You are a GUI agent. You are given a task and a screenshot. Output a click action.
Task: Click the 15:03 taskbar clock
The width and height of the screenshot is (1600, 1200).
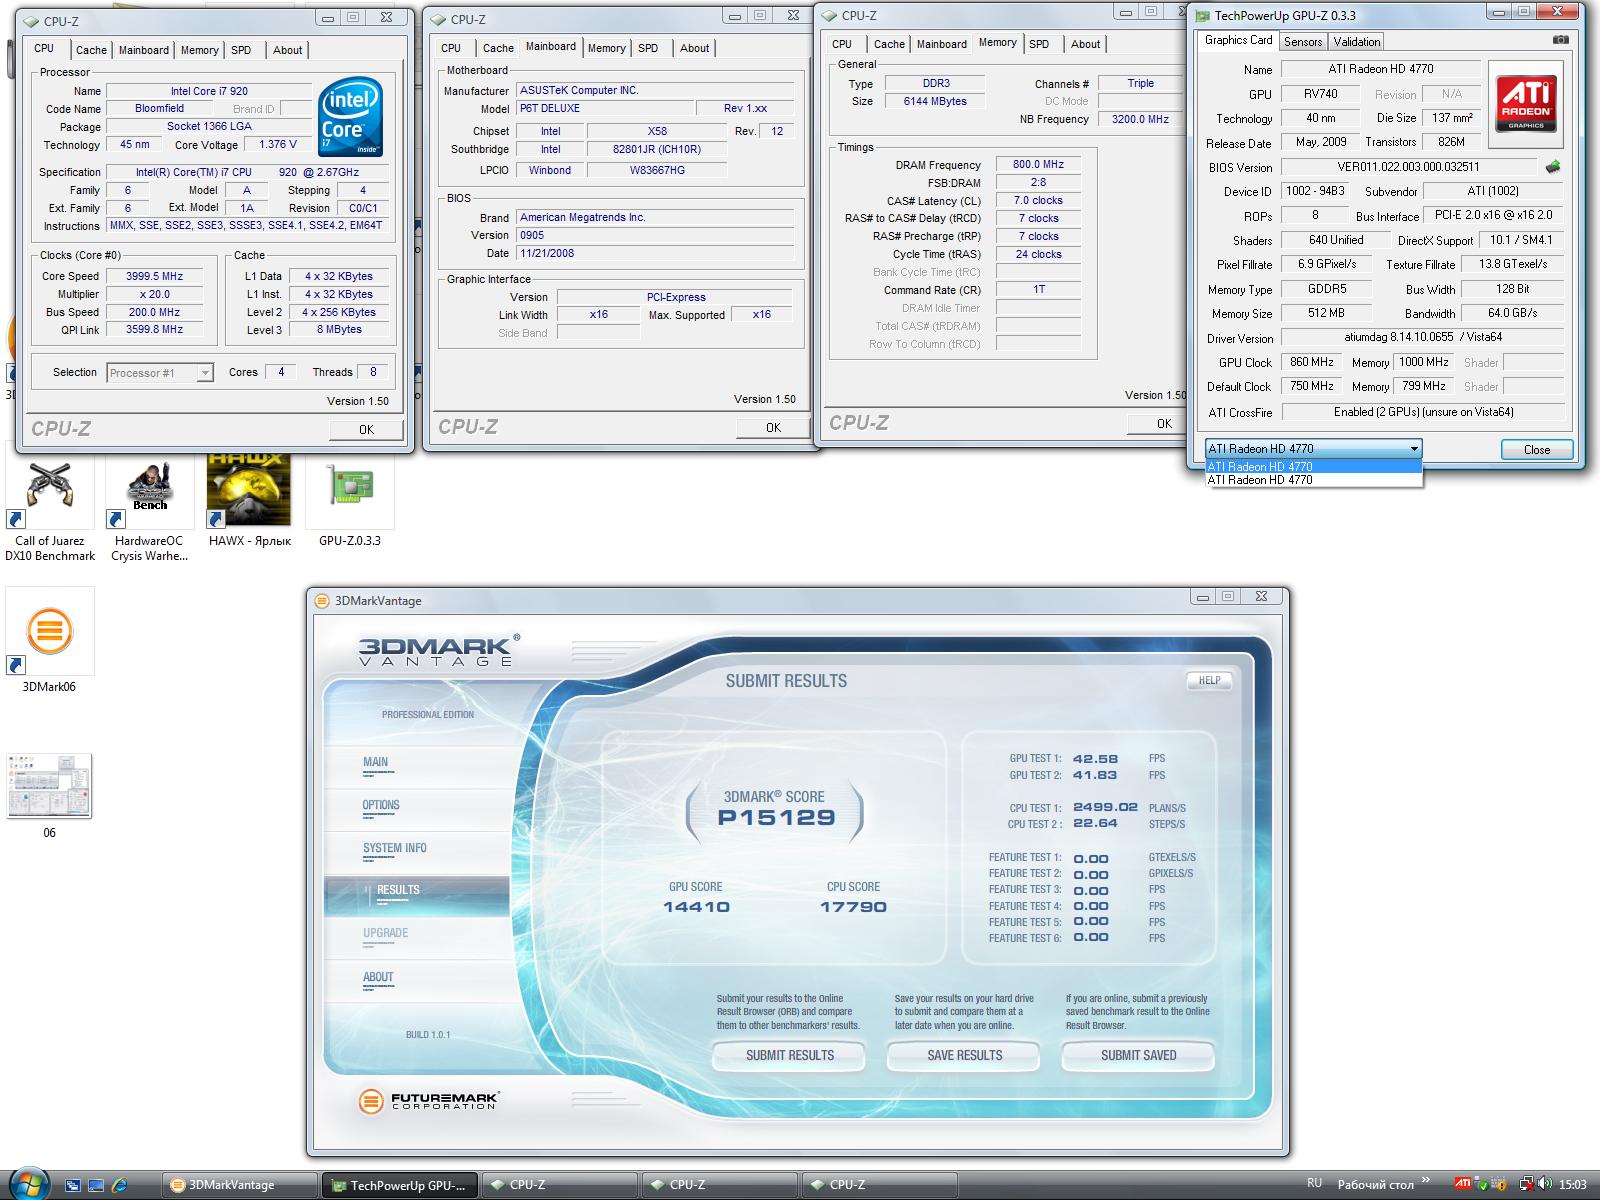1573,1184
